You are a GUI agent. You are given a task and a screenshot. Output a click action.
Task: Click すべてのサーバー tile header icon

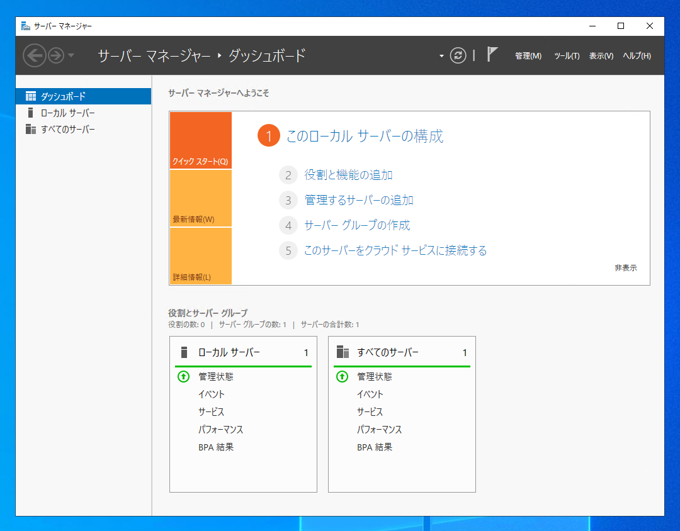343,352
